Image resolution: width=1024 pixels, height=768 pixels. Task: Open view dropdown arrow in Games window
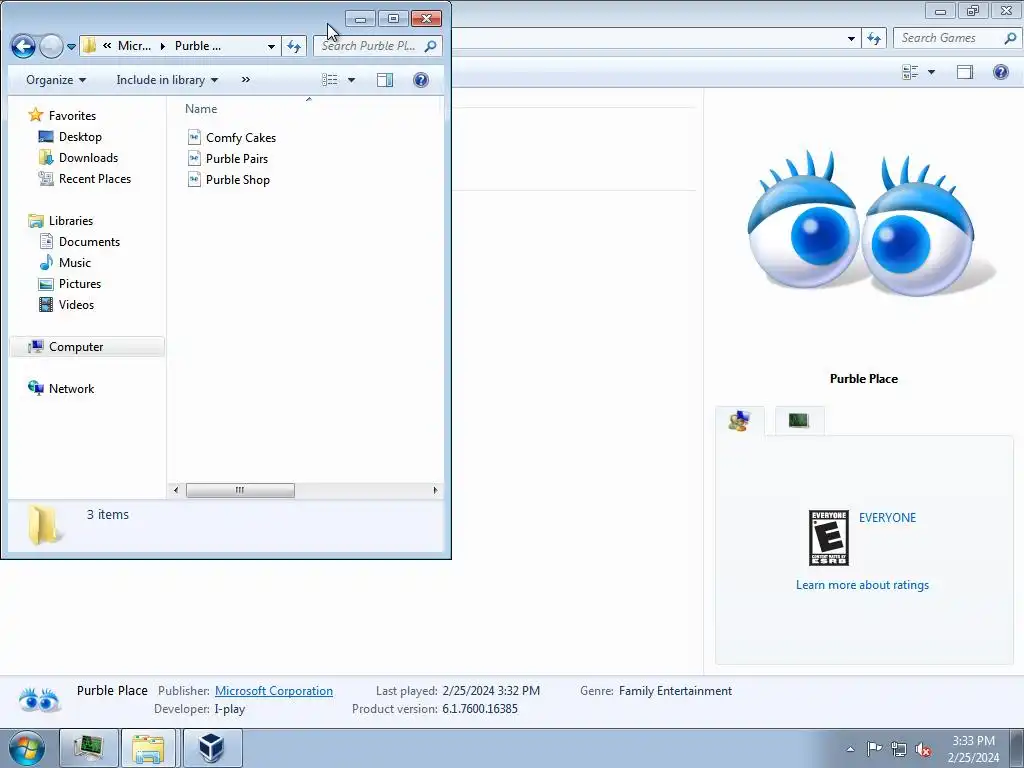pos(931,72)
